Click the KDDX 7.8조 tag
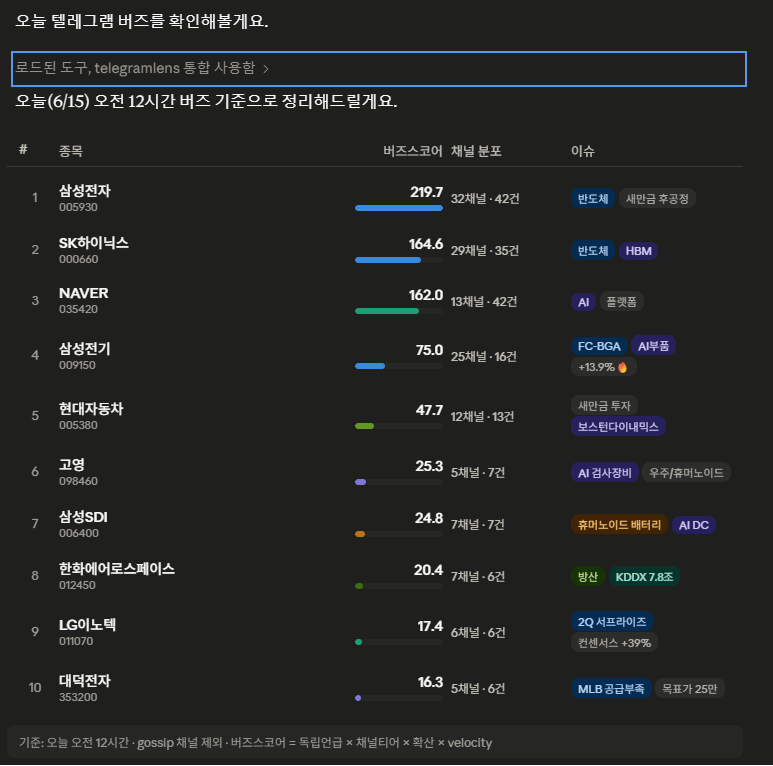 pos(644,577)
